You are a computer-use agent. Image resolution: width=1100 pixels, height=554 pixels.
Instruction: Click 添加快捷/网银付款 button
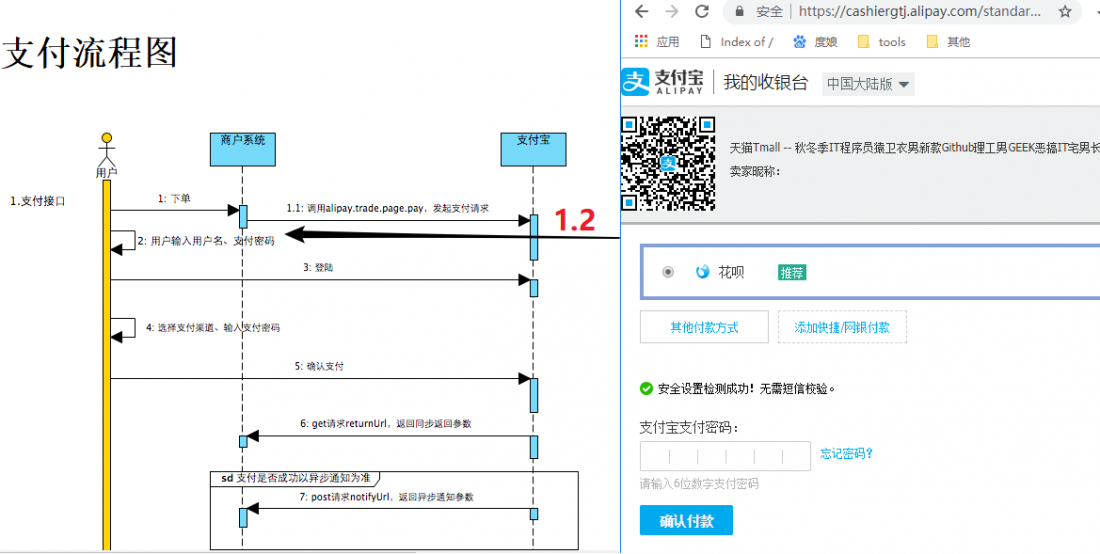point(842,327)
